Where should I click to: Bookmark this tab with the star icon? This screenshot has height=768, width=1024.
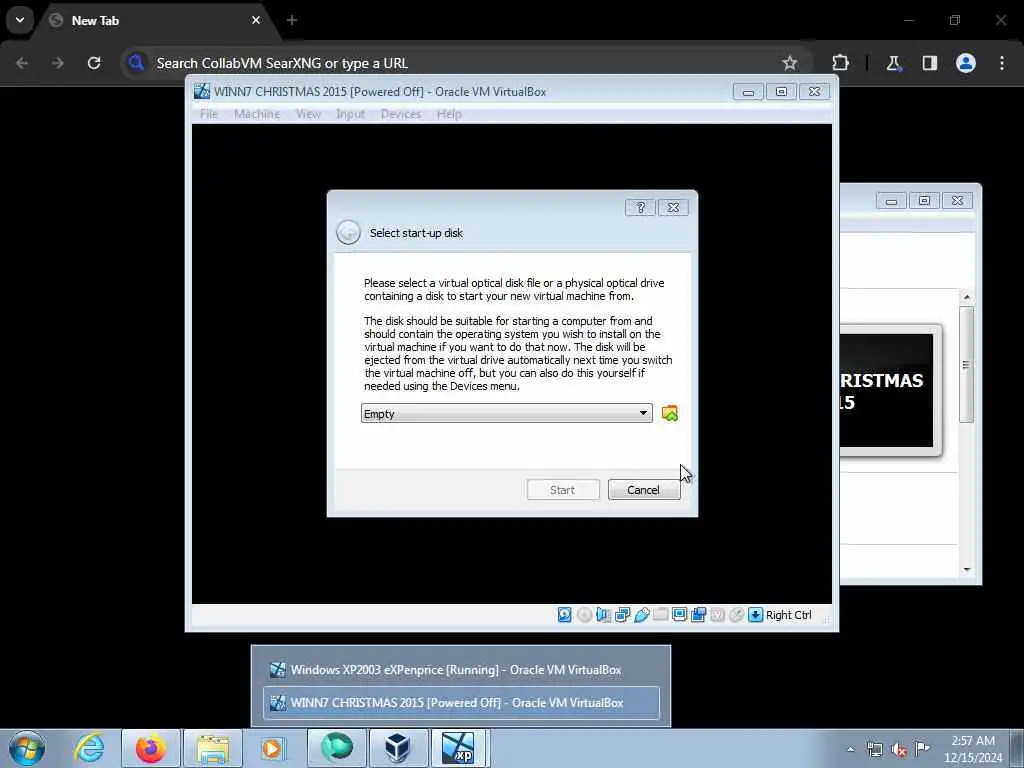pos(790,63)
